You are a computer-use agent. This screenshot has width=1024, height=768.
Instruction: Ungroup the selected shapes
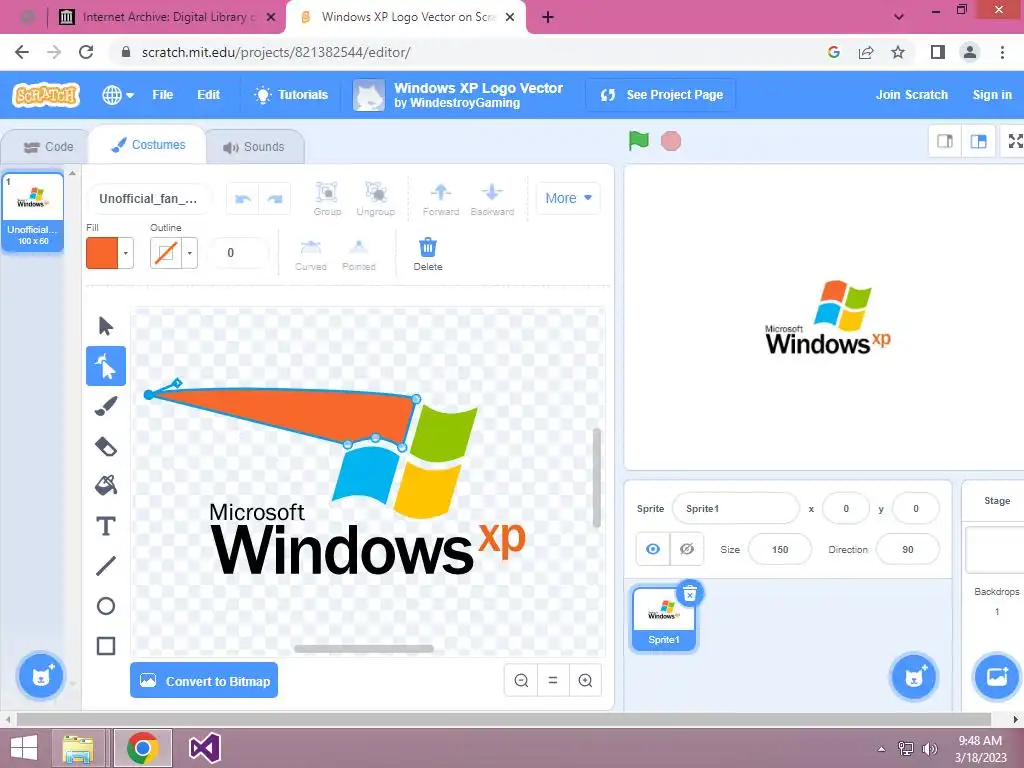coord(376,199)
